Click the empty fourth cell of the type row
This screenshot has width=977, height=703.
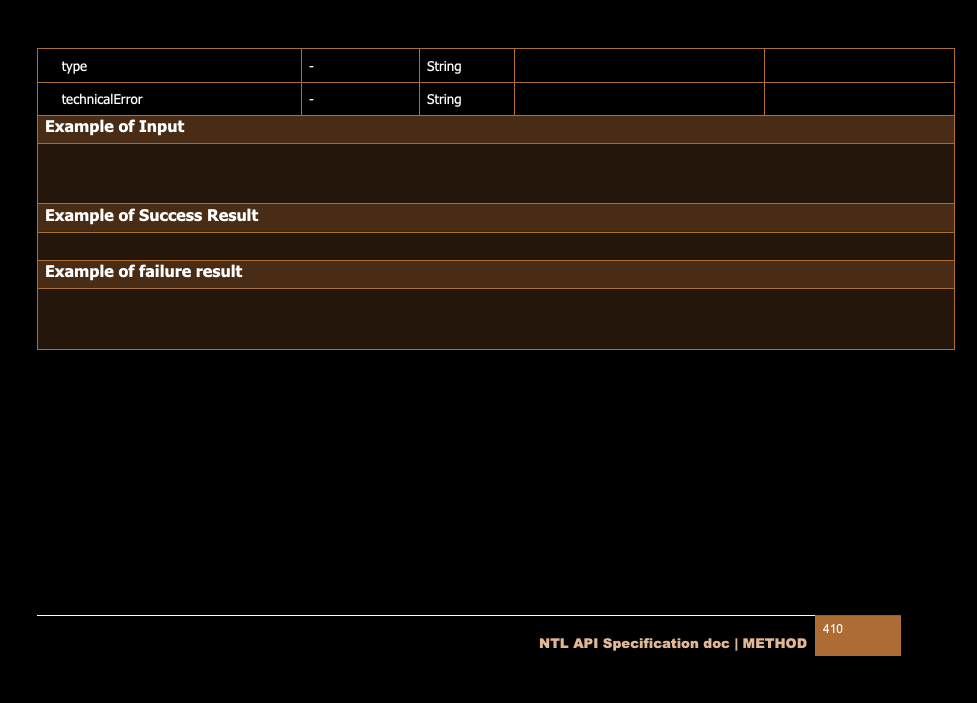[639, 67]
